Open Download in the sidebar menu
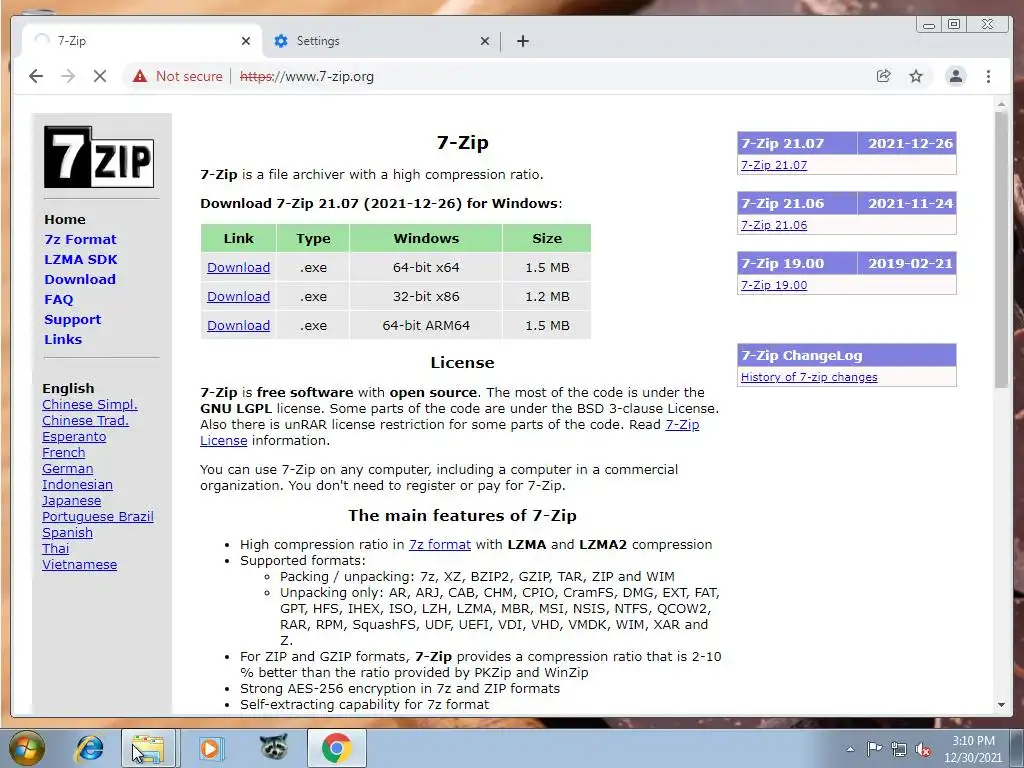This screenshot has width=1024, height=768. click(x=80, y=280)
